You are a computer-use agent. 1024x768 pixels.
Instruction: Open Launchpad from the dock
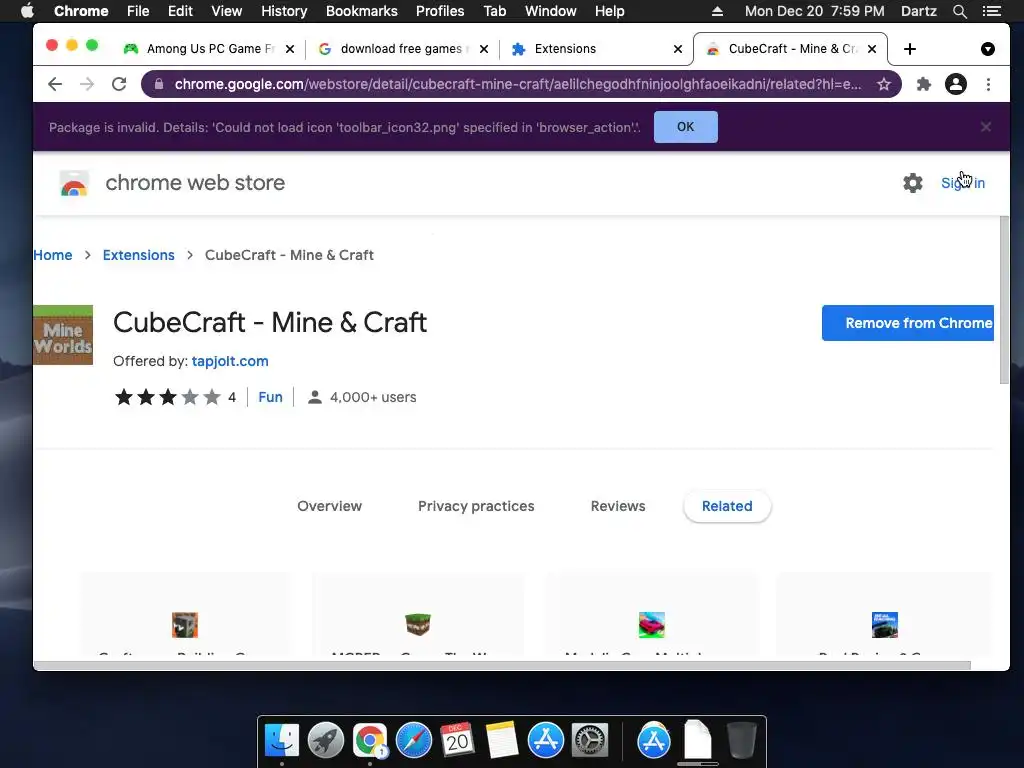(x=326, y=741)
